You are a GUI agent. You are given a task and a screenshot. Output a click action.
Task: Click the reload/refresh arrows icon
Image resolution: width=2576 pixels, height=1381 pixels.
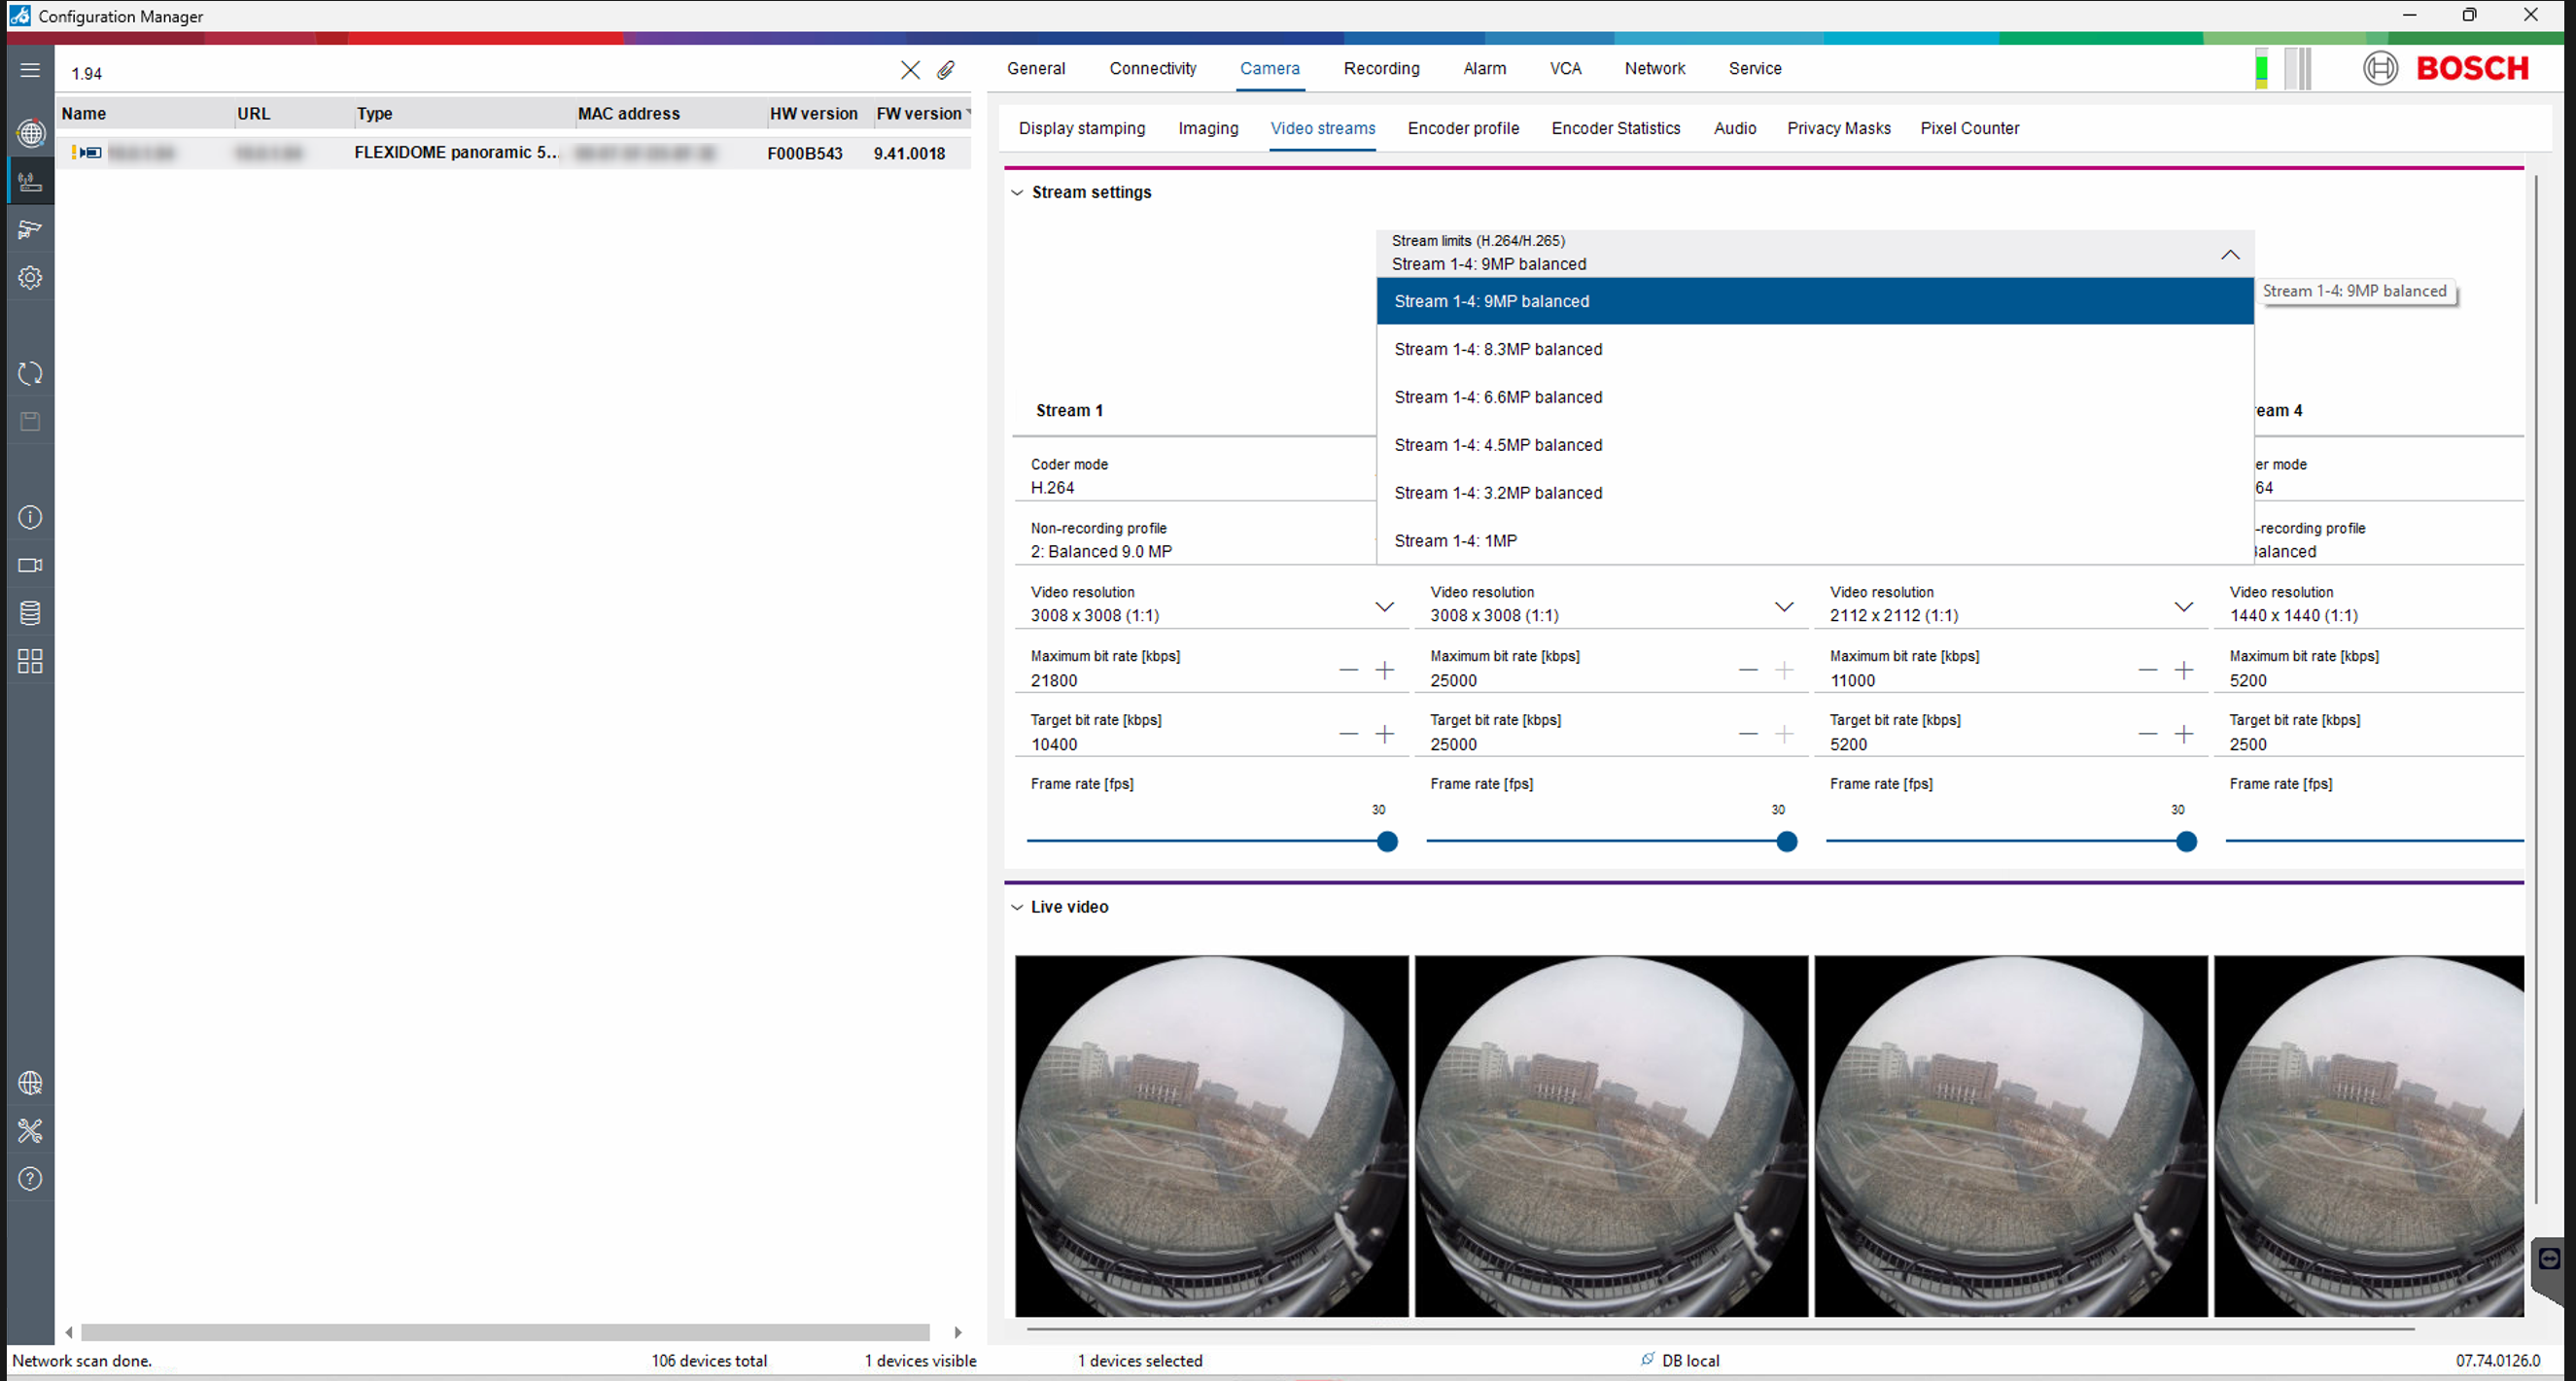[x=30, y=373]
